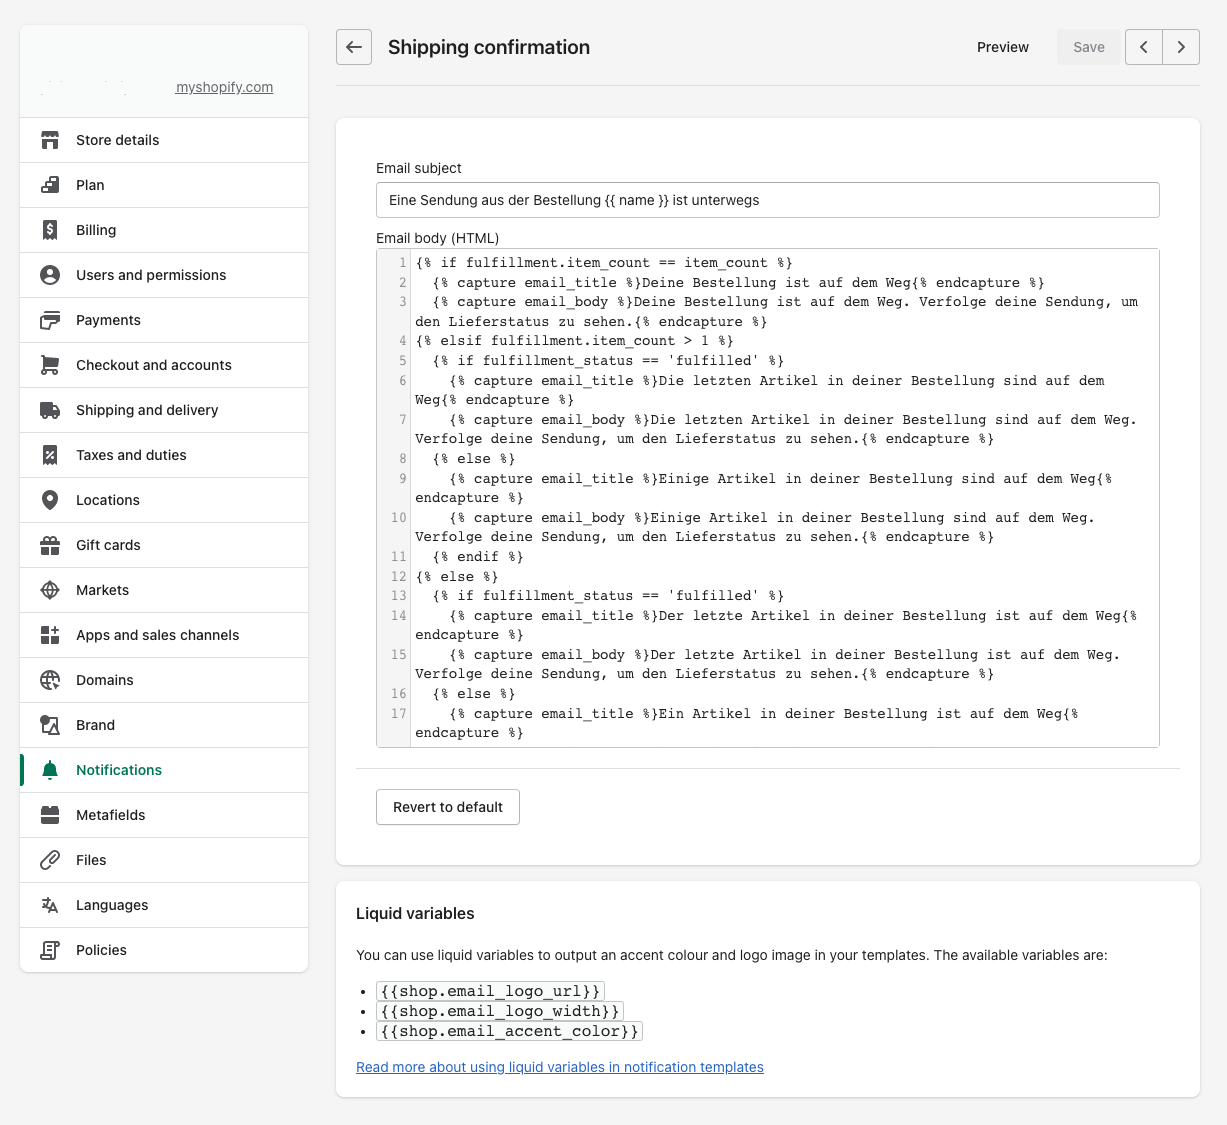The width and height of the screenshot is (1227, 1125).
Task: Open the liquid variables documentation link
Action: pos(560,1067)
